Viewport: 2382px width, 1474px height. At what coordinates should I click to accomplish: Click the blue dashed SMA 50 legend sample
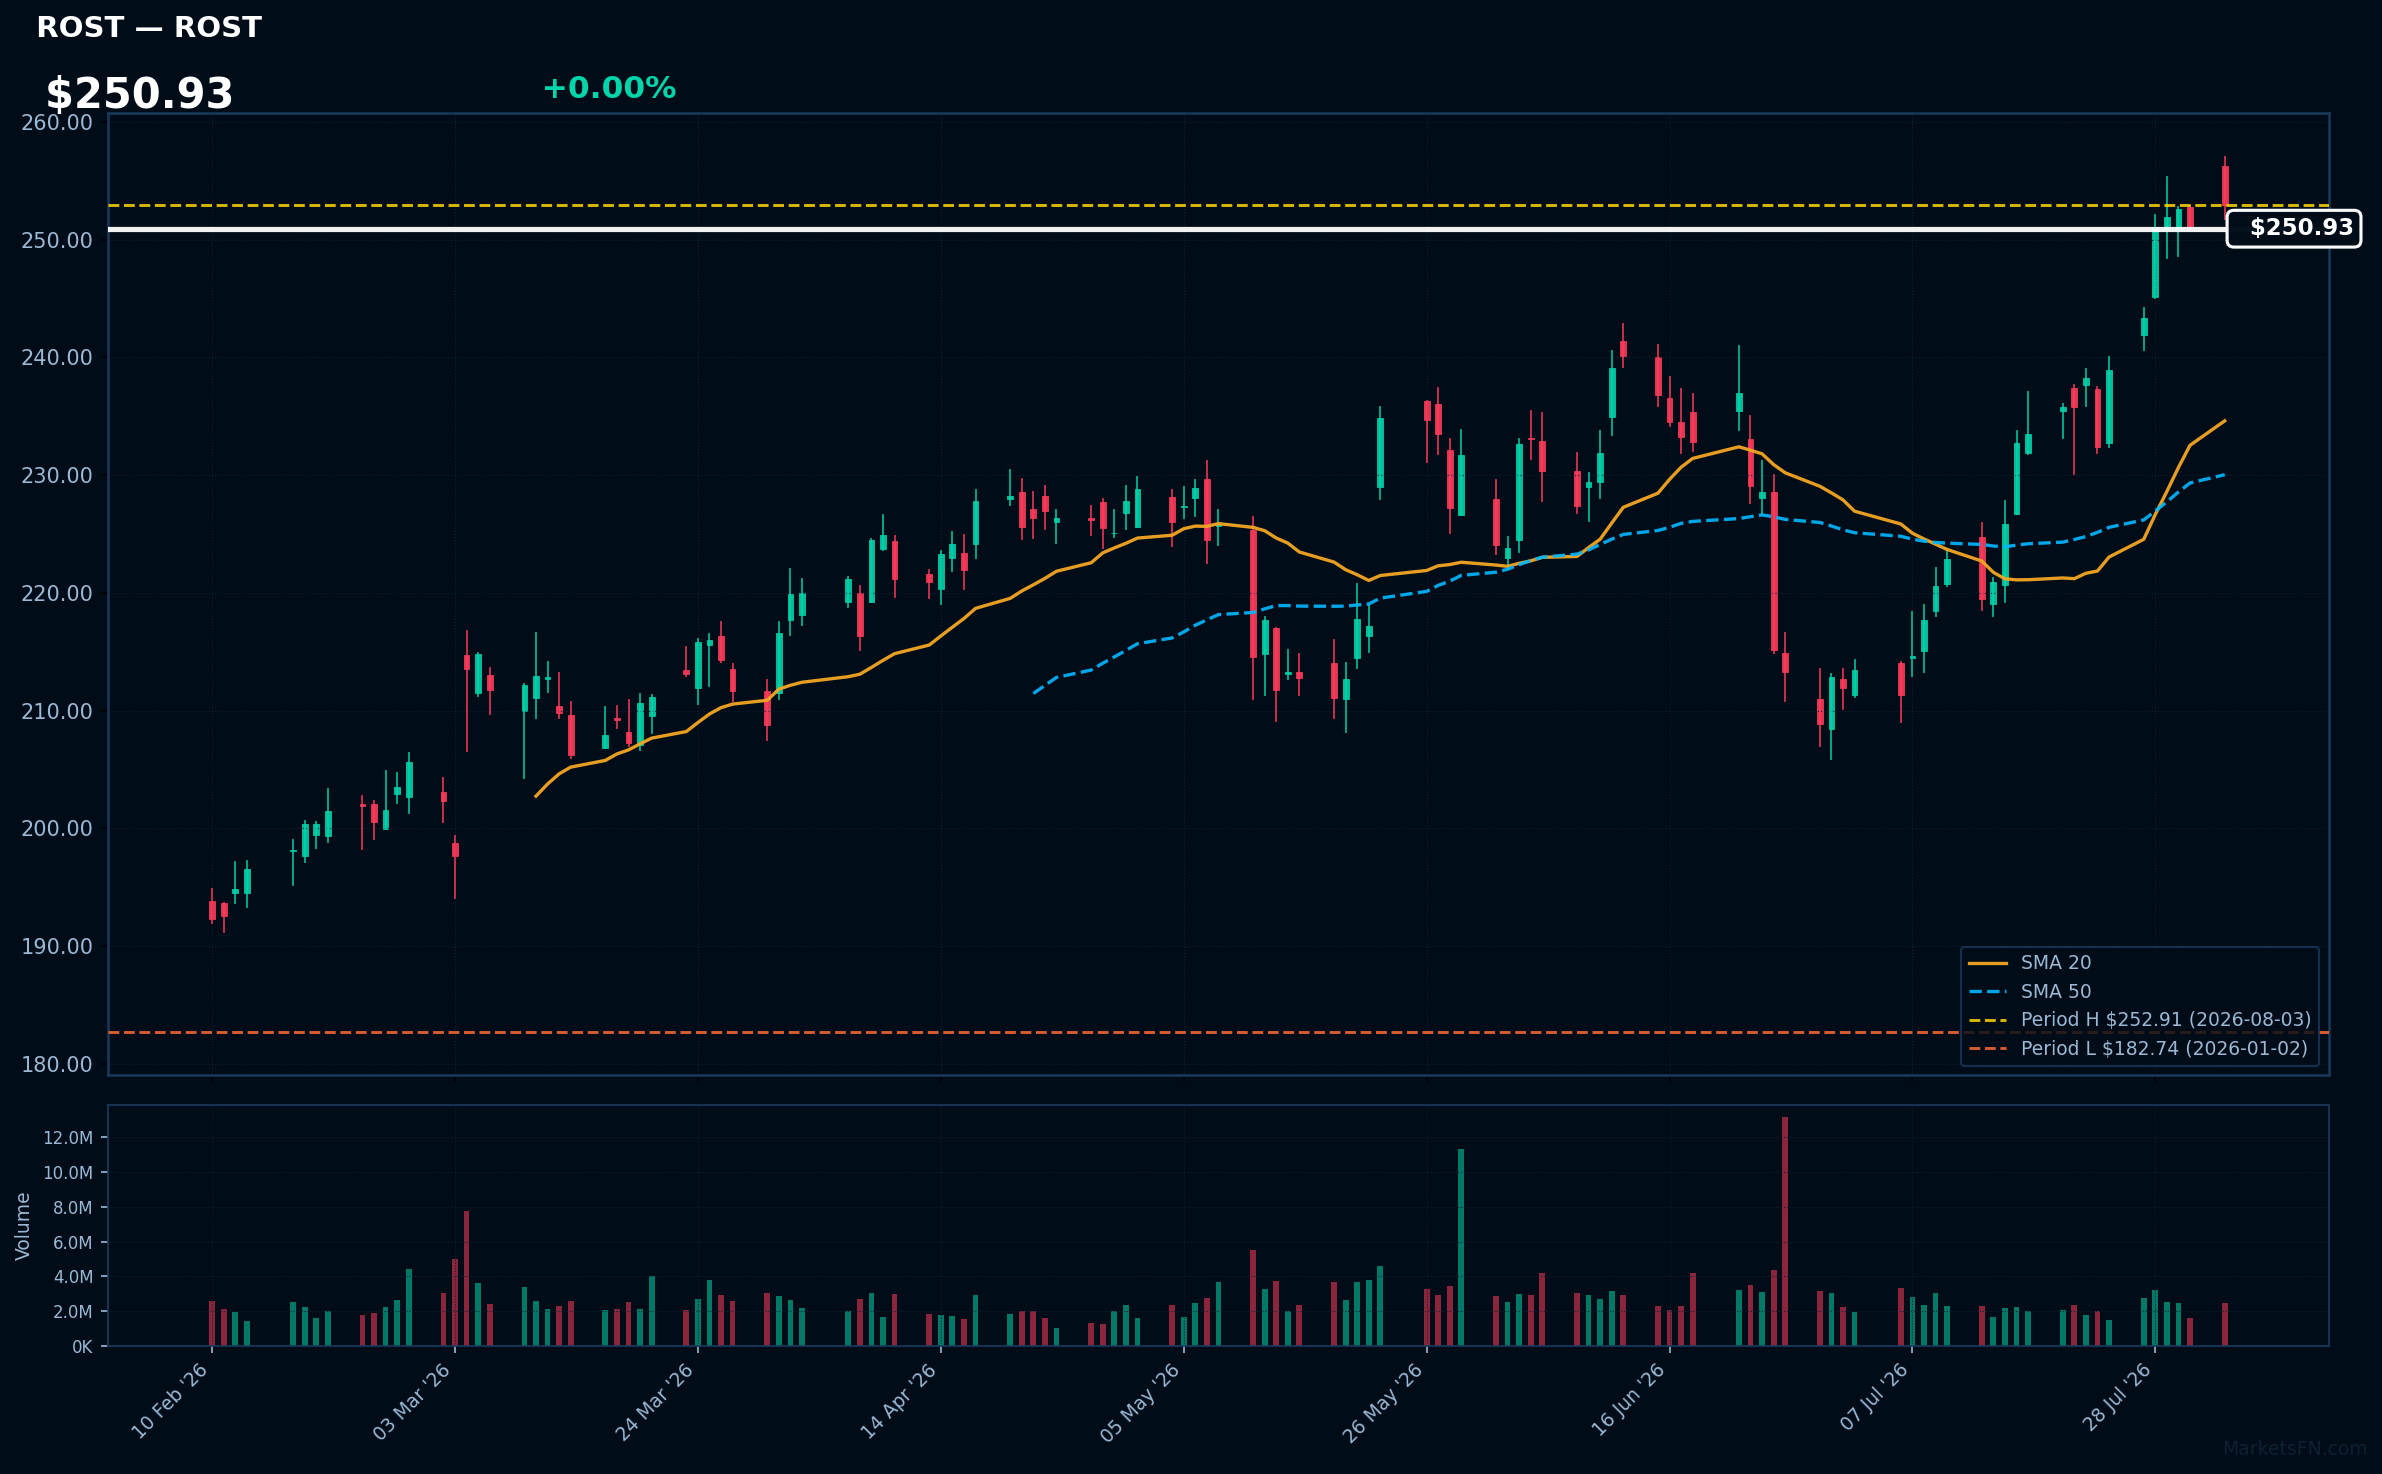click(1988, 992)
